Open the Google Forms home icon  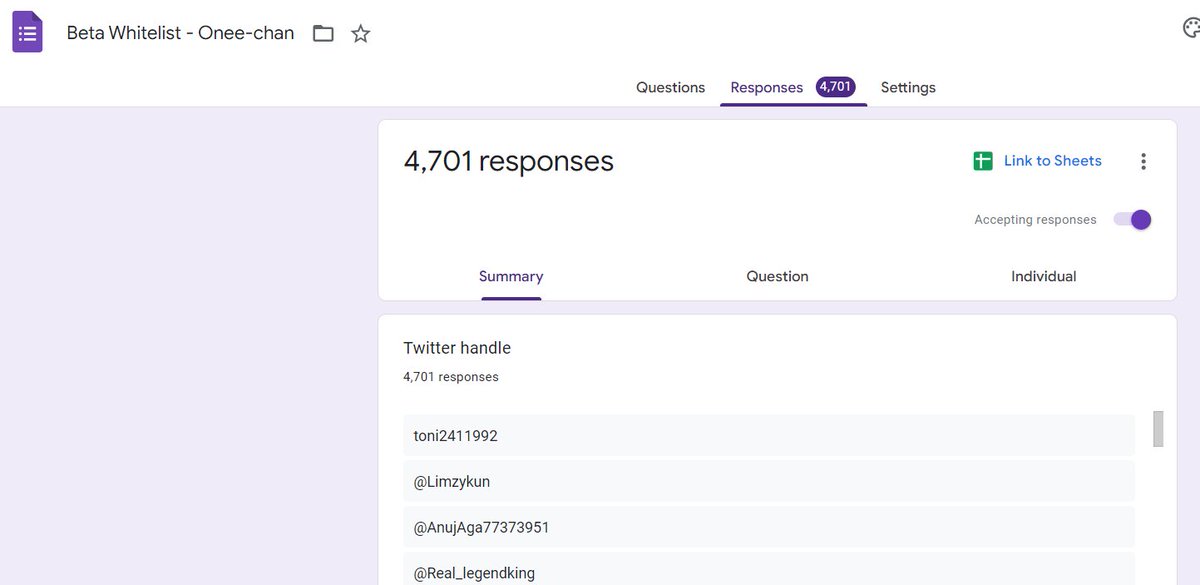pyautogui.click(x=27, y=32)
